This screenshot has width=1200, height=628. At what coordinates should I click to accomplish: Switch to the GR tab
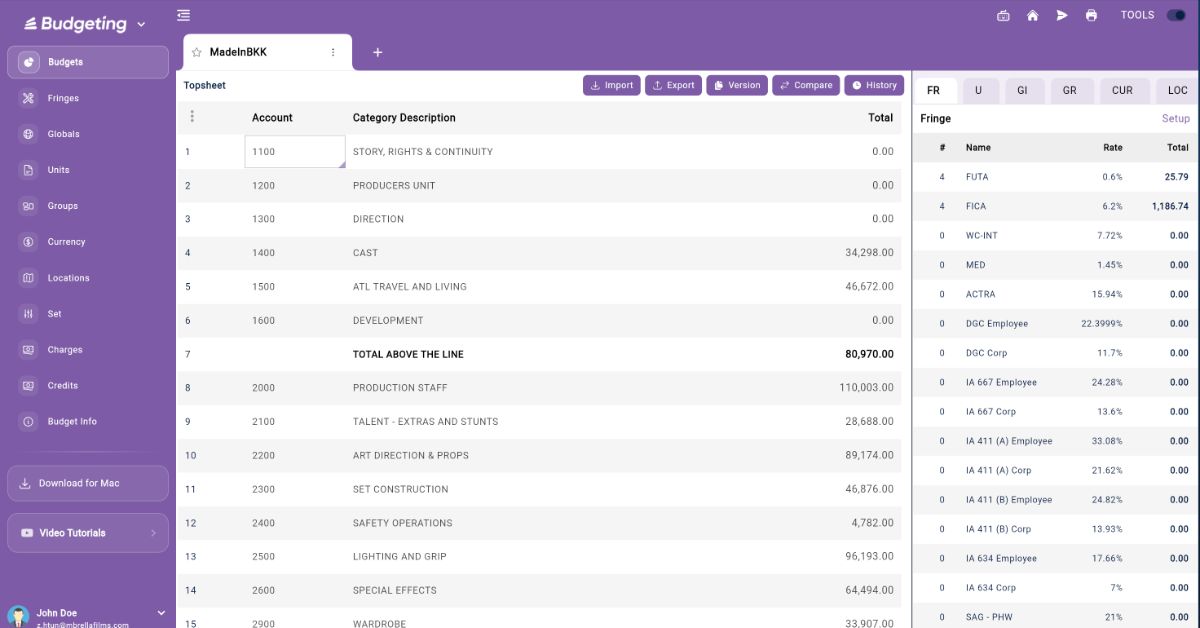pyautogui.click(x=1069, y=90)
